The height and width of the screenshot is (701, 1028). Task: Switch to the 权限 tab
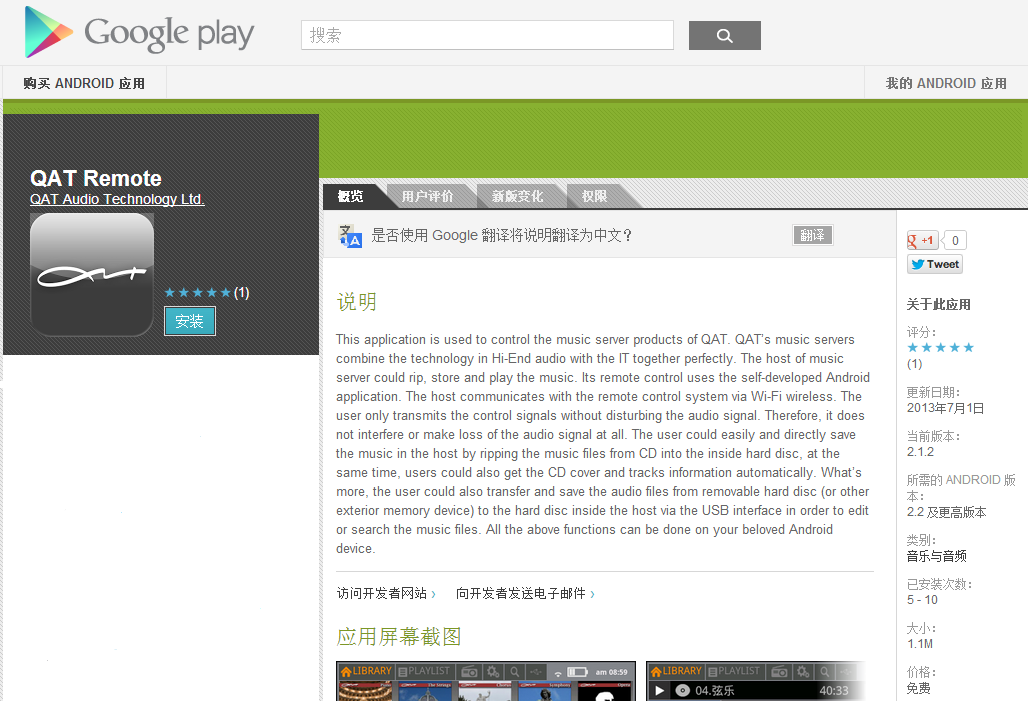(595, 196)
